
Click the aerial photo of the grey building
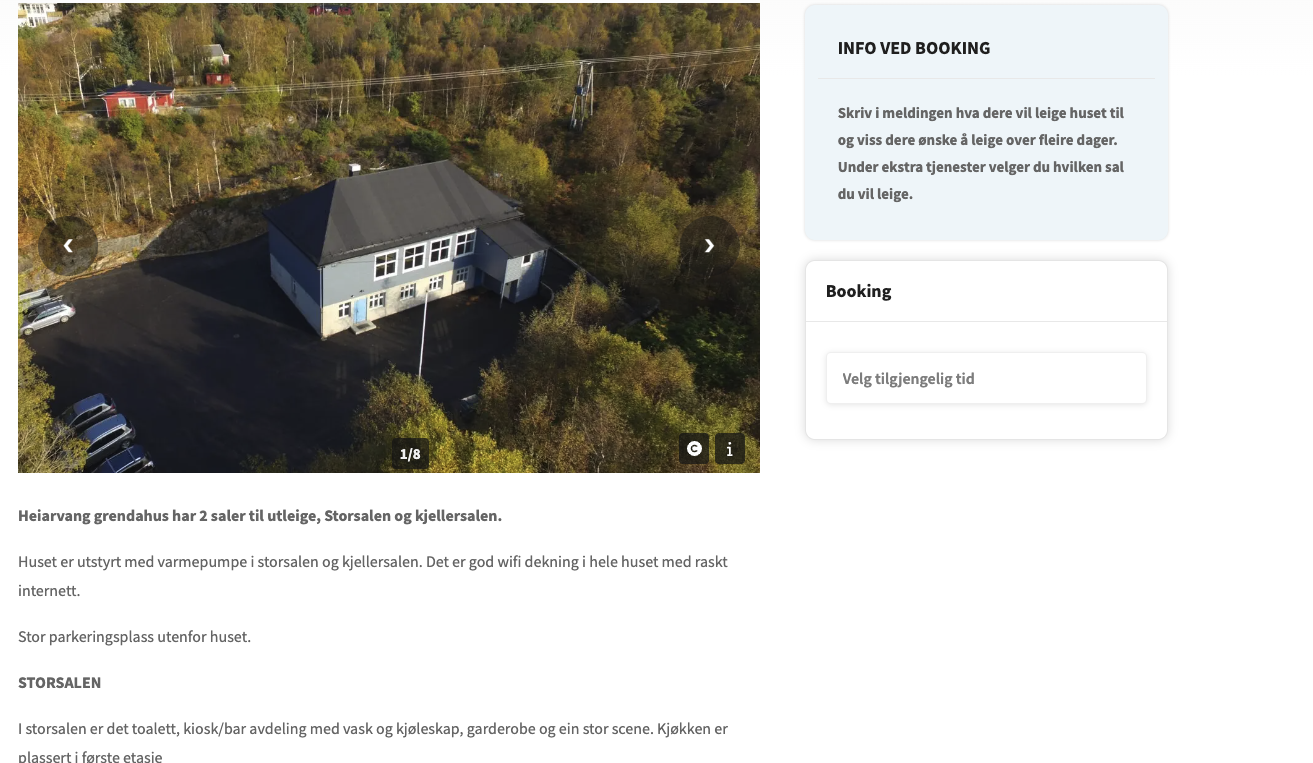(389, 238)
